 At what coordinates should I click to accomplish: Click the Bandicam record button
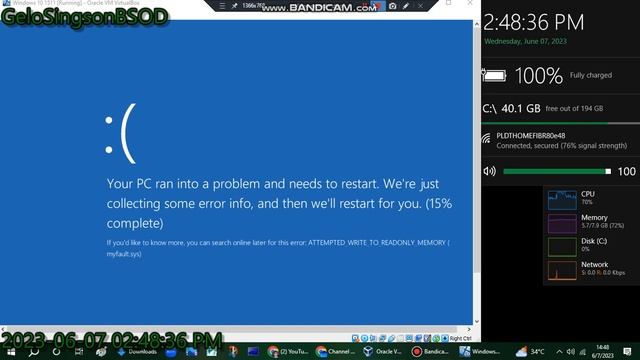click(x=378, y=6)
